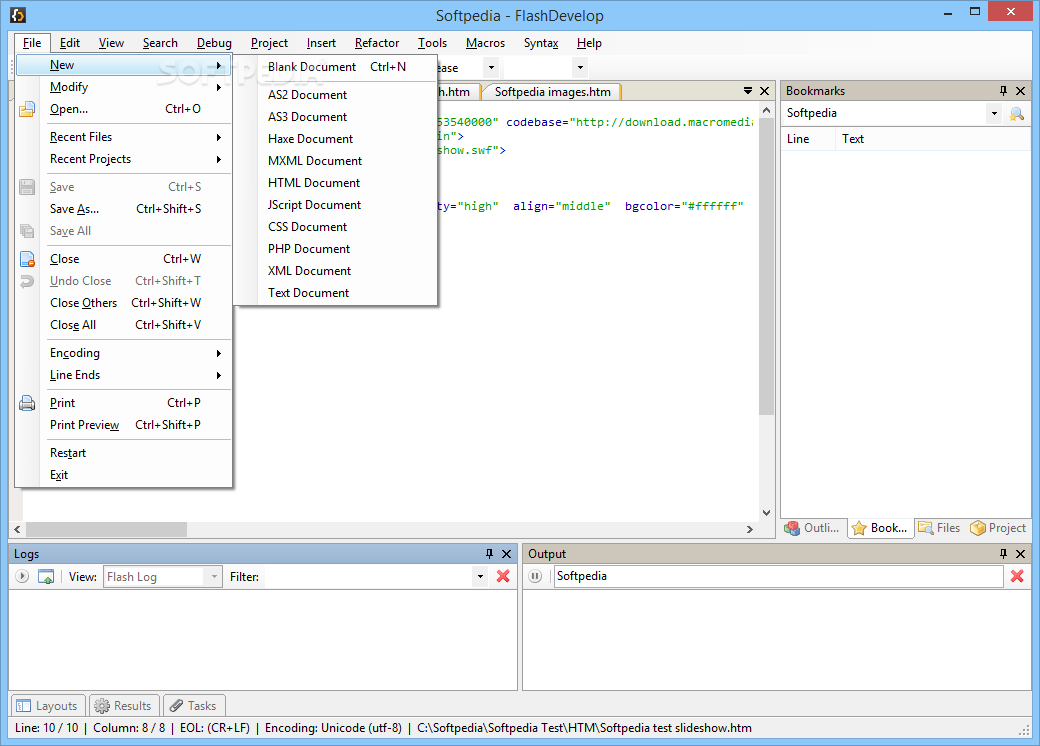Click EOL: (CR+LF) in the status bar

[x=215, y=728]
